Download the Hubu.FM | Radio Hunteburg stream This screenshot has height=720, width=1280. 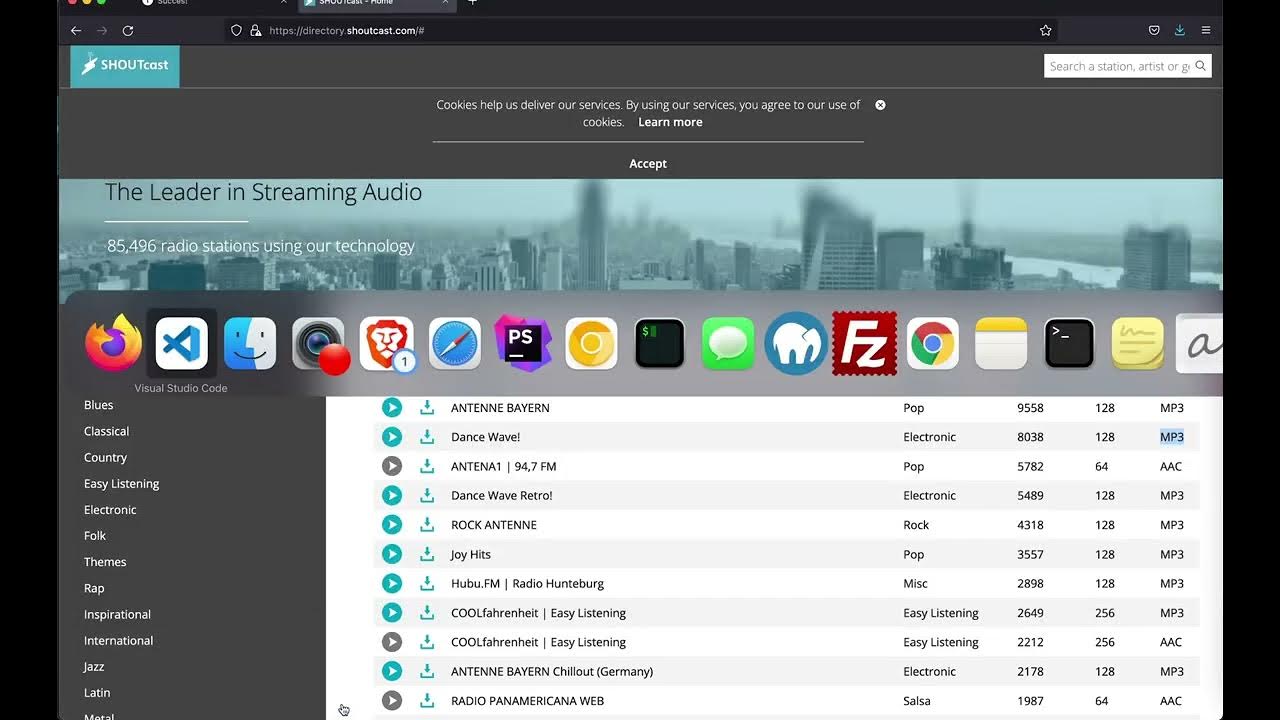[427, 583]
